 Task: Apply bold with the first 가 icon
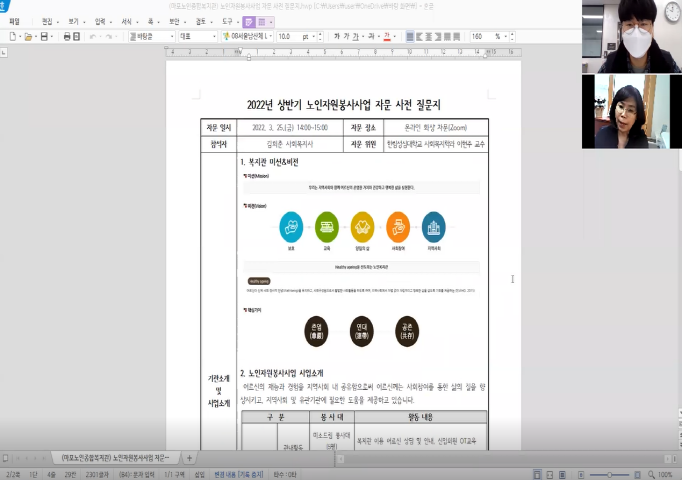[x=337, y=37]
